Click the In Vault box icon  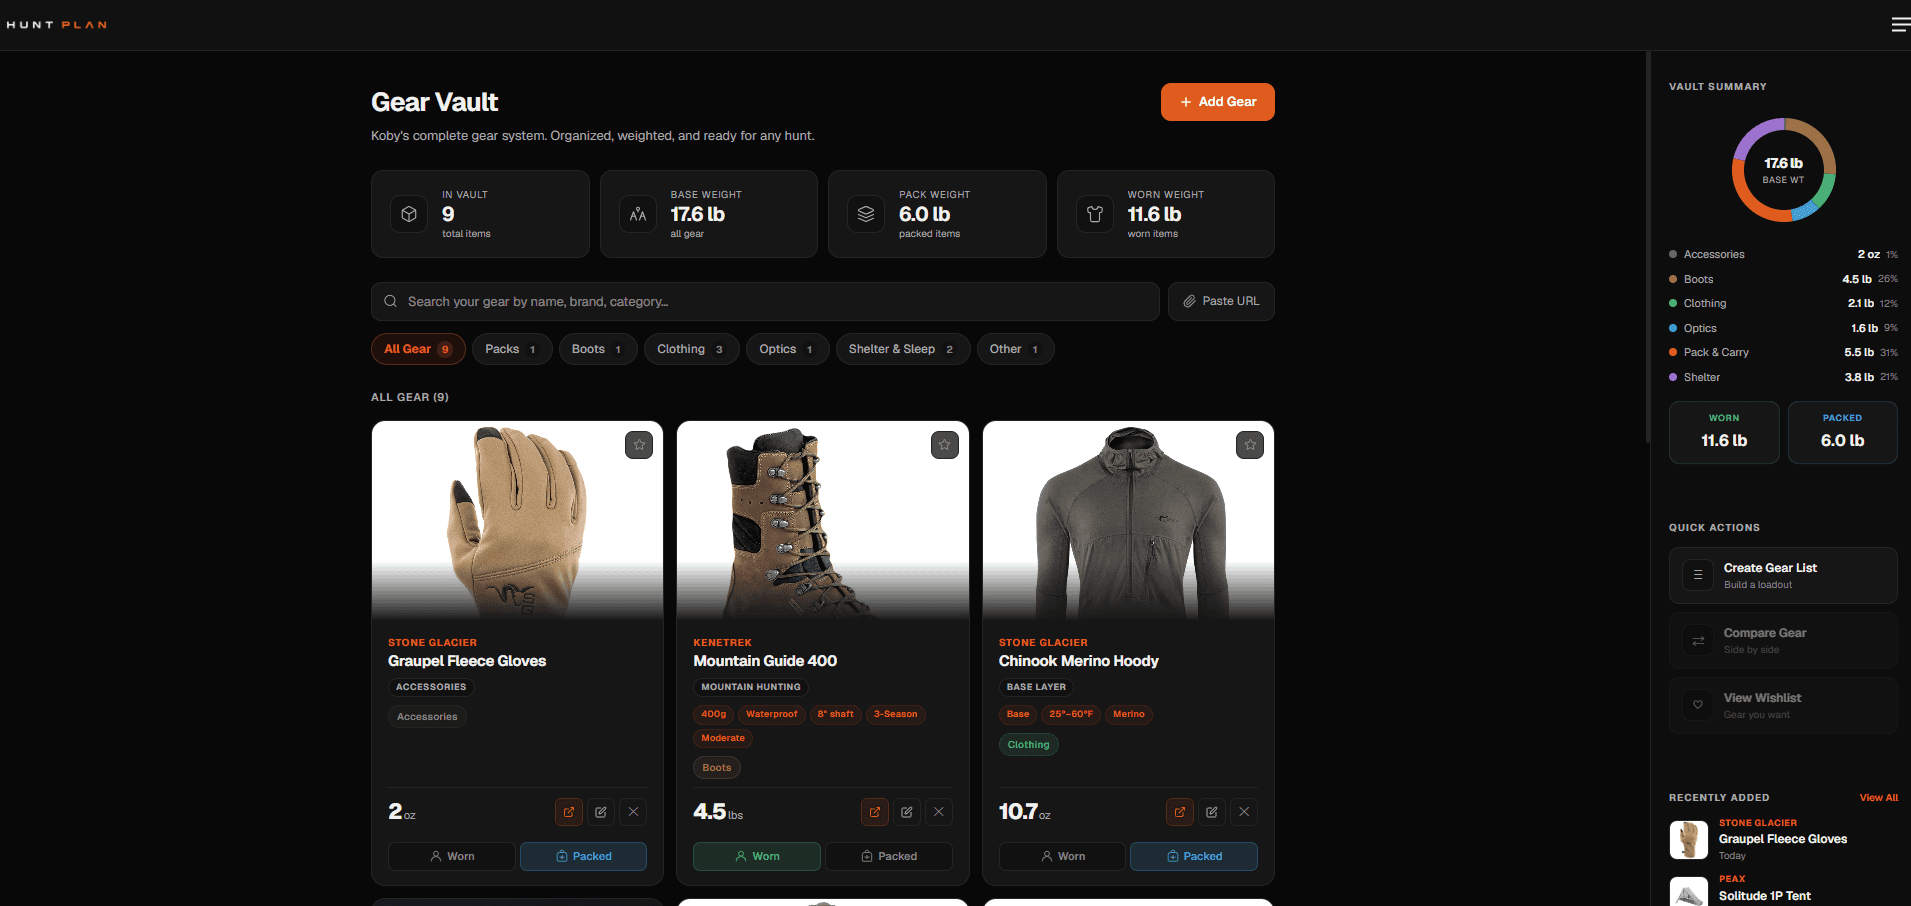point(409,214)
